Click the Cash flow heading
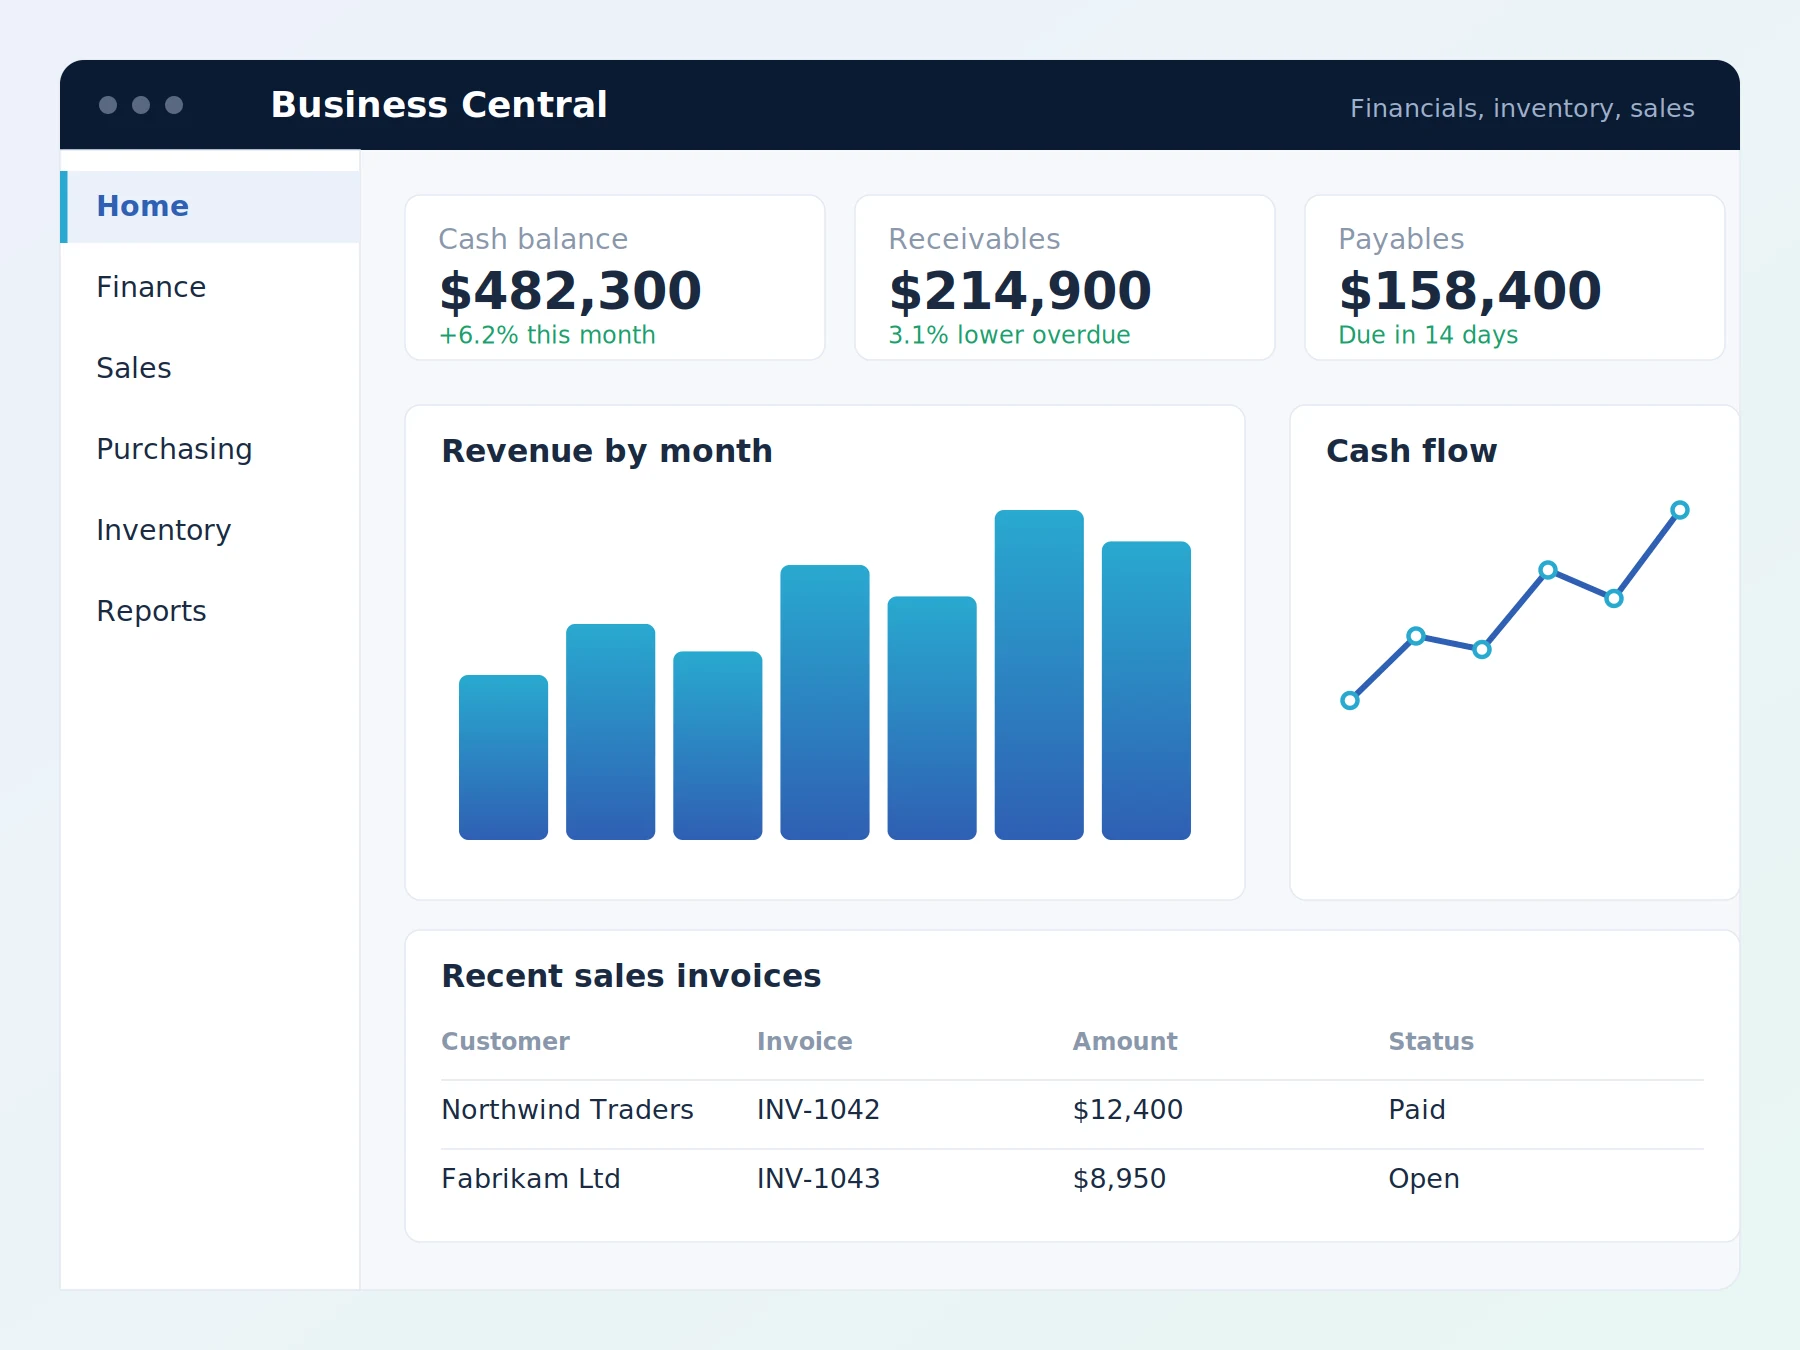The width and height of the screenshot is (1800, 1350). [1411, 451]
